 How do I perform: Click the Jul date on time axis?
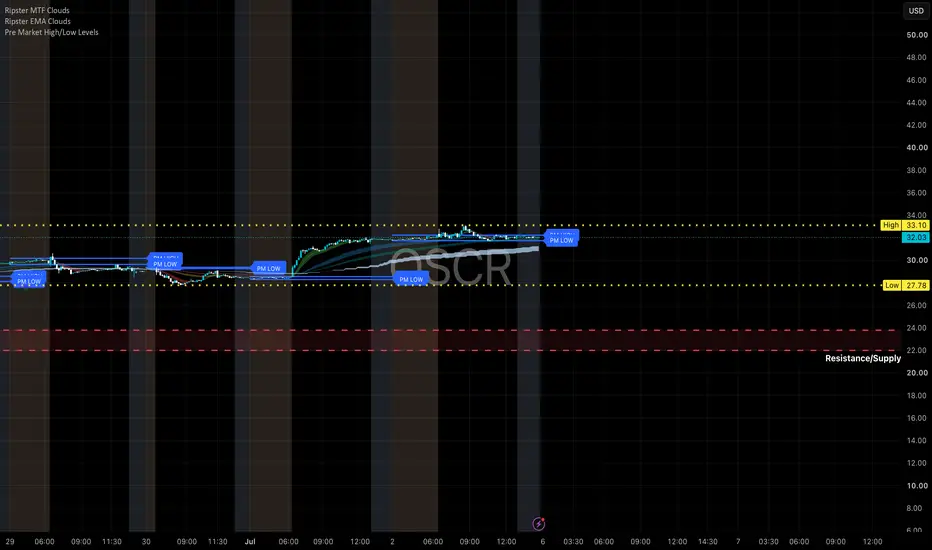pos(250,542)
